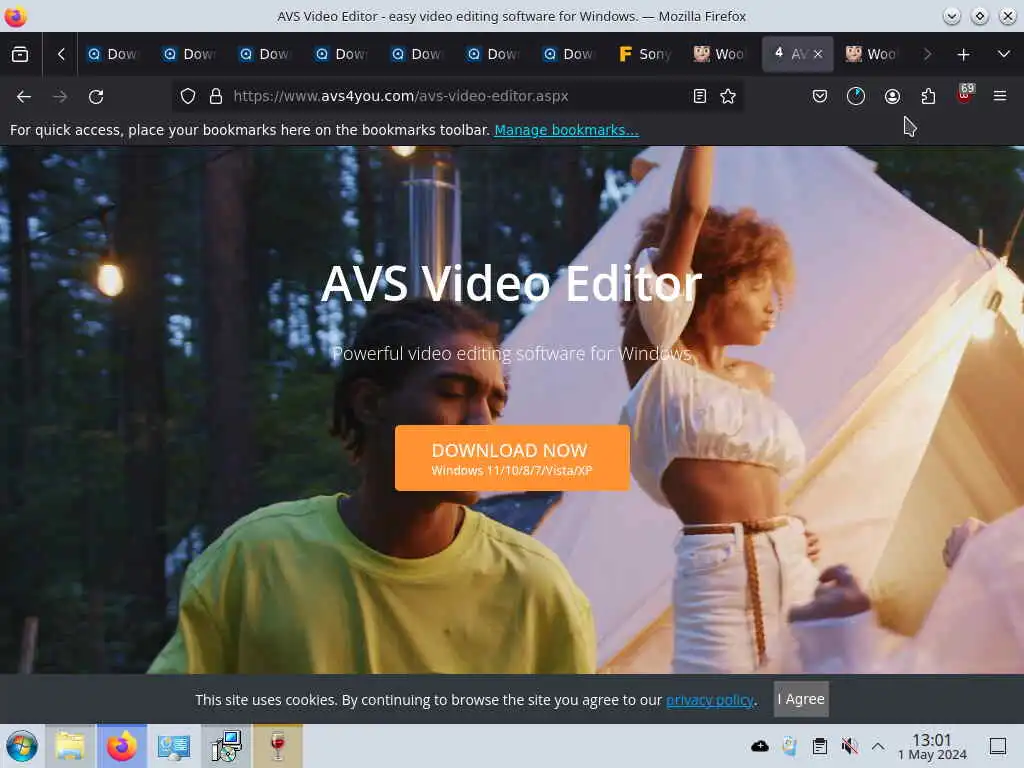
Task: Select the last Dow tab before Sony
Action: click(569, 54)
